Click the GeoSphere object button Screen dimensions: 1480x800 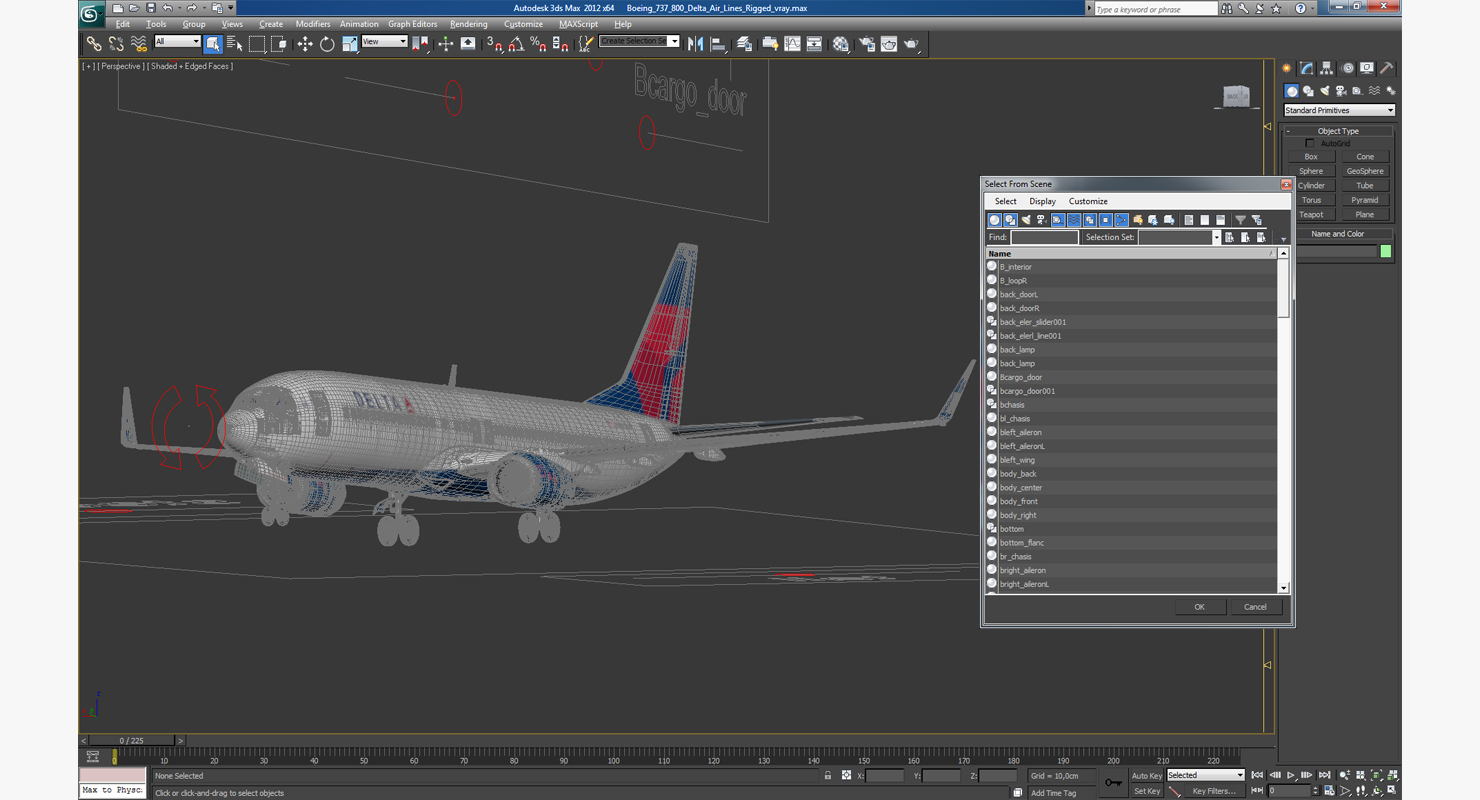[x=1365, y=171]
